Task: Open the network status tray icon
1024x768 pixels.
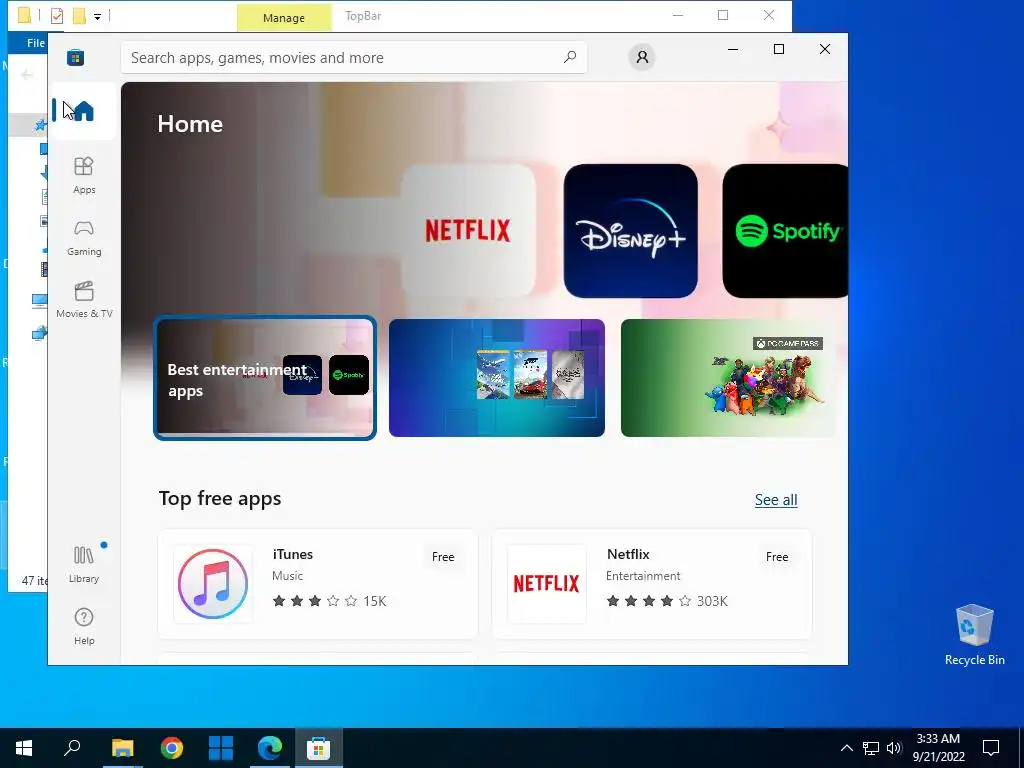Action: (x=871, y=748)
